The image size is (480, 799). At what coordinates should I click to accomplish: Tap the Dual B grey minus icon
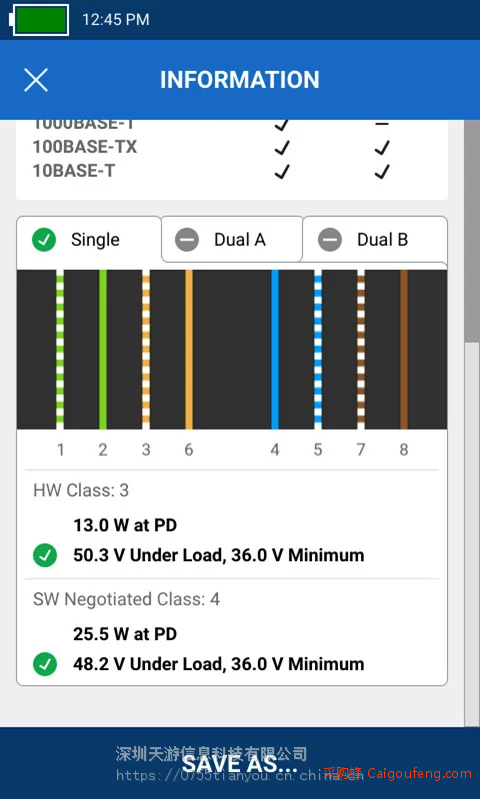330,239
